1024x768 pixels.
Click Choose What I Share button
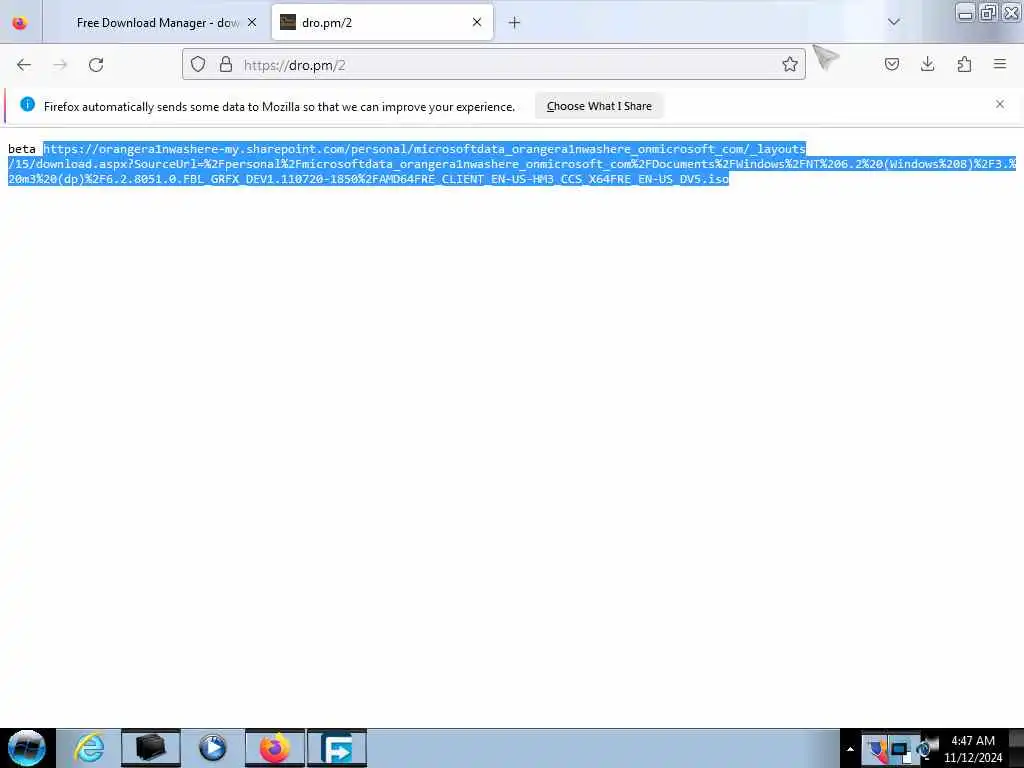click(x=599, y=106)
